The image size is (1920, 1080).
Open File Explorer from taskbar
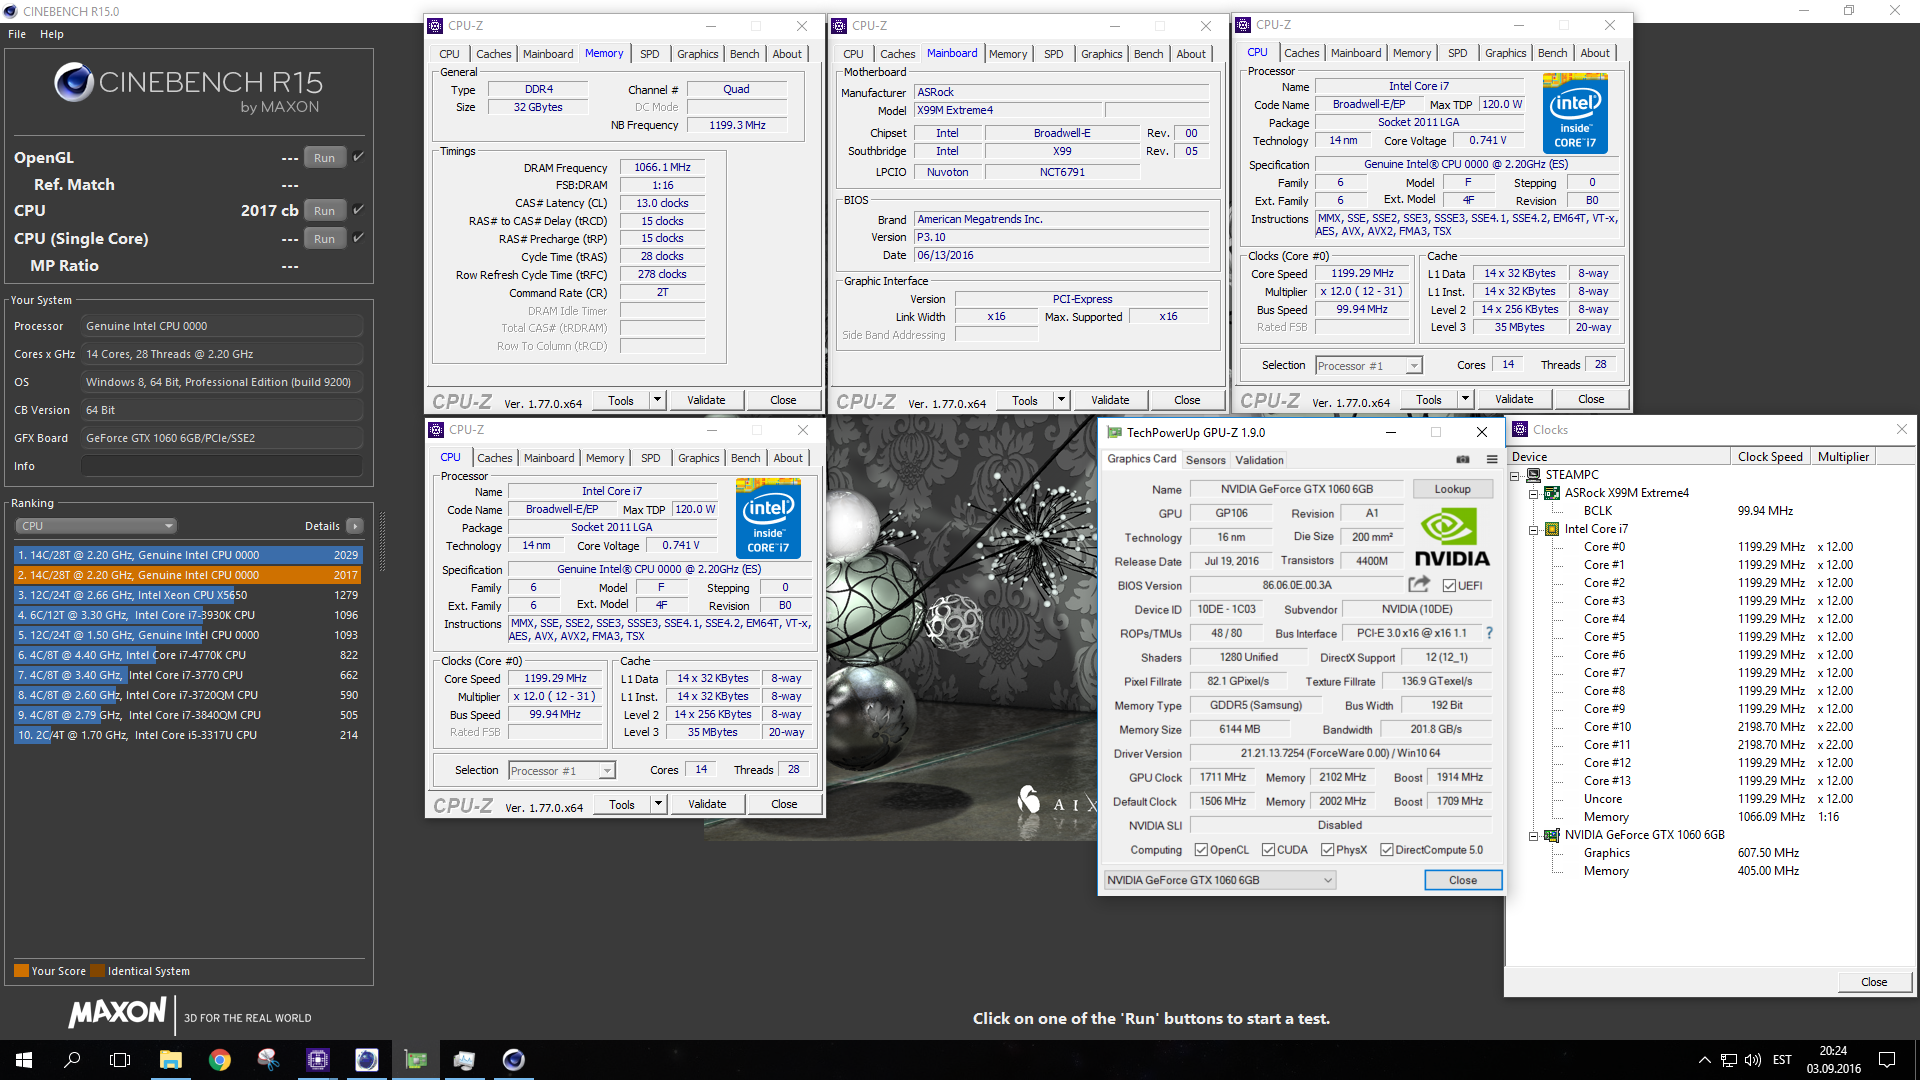pos(170,1060)
